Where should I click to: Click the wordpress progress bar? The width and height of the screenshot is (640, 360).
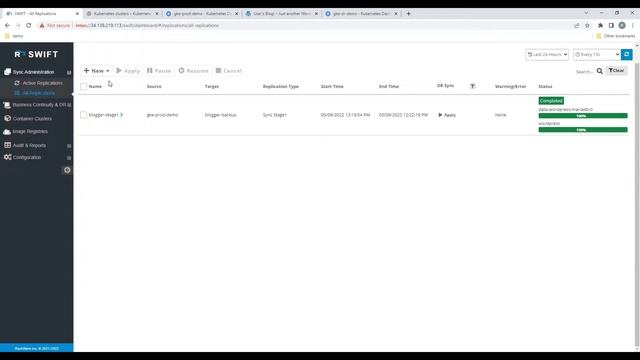pos(583,130)
